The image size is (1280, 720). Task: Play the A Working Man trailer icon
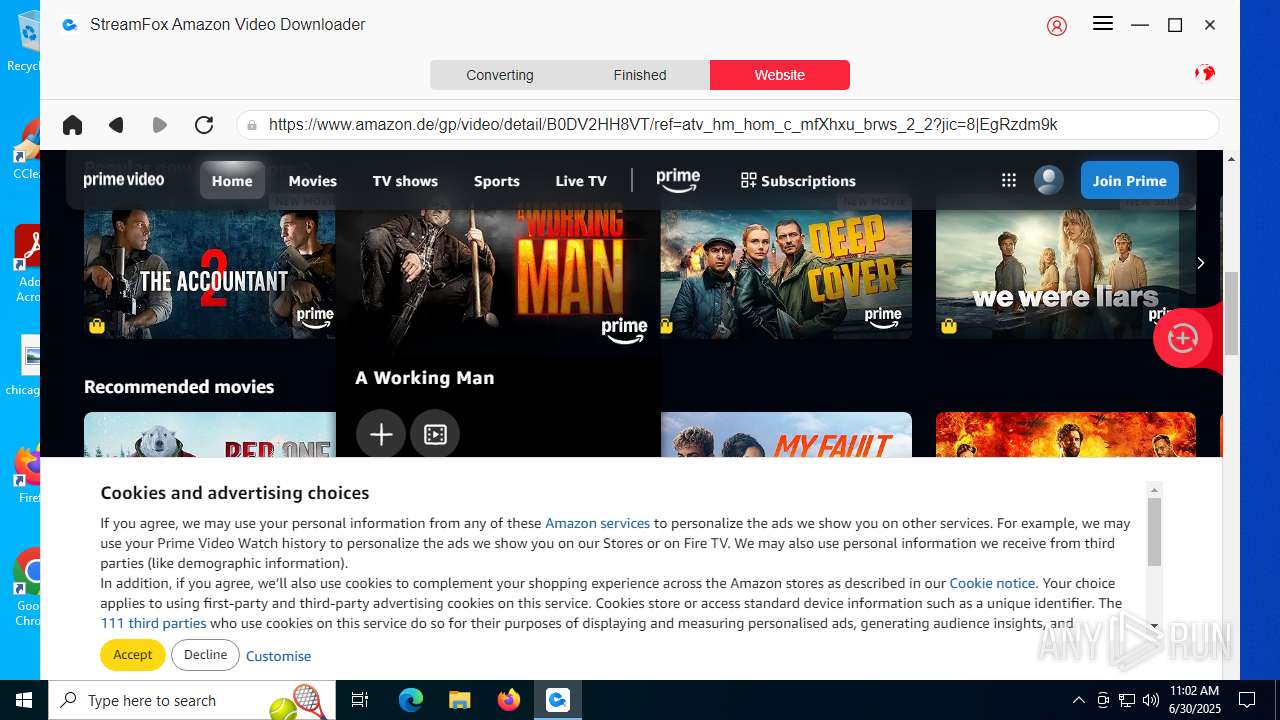pyautogui.click(x=435, y=435)
